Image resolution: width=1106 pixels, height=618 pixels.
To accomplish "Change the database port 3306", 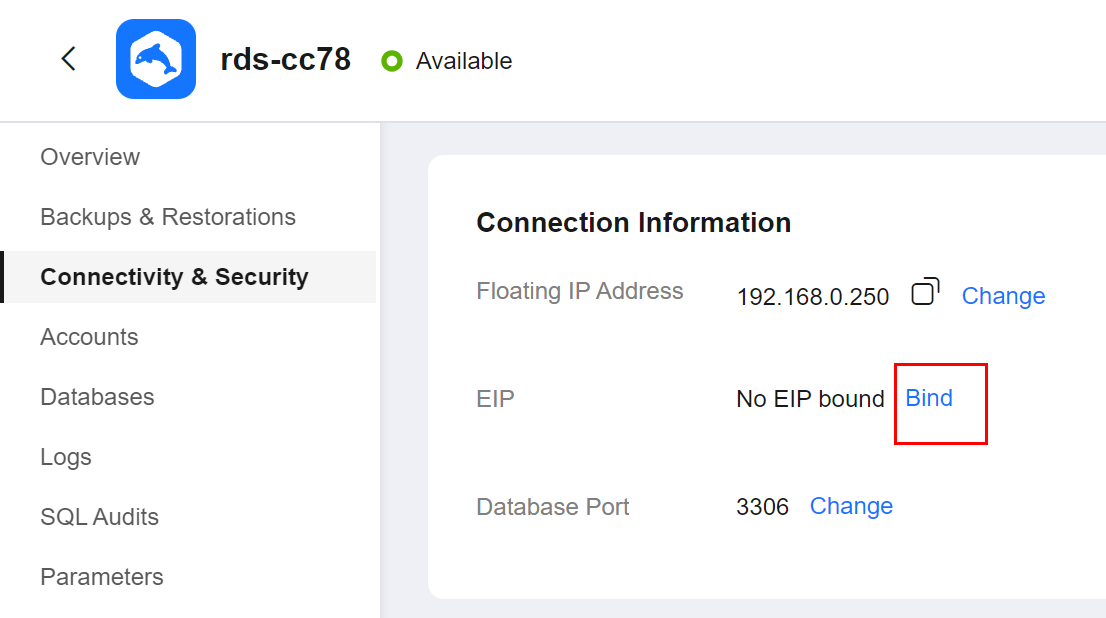I will pyautogui.click(x=851, y=506).
